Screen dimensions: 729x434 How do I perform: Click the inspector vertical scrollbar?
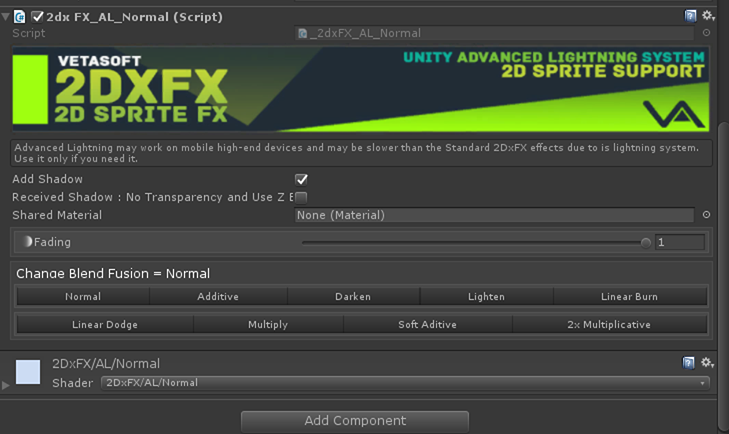point(723,277)
